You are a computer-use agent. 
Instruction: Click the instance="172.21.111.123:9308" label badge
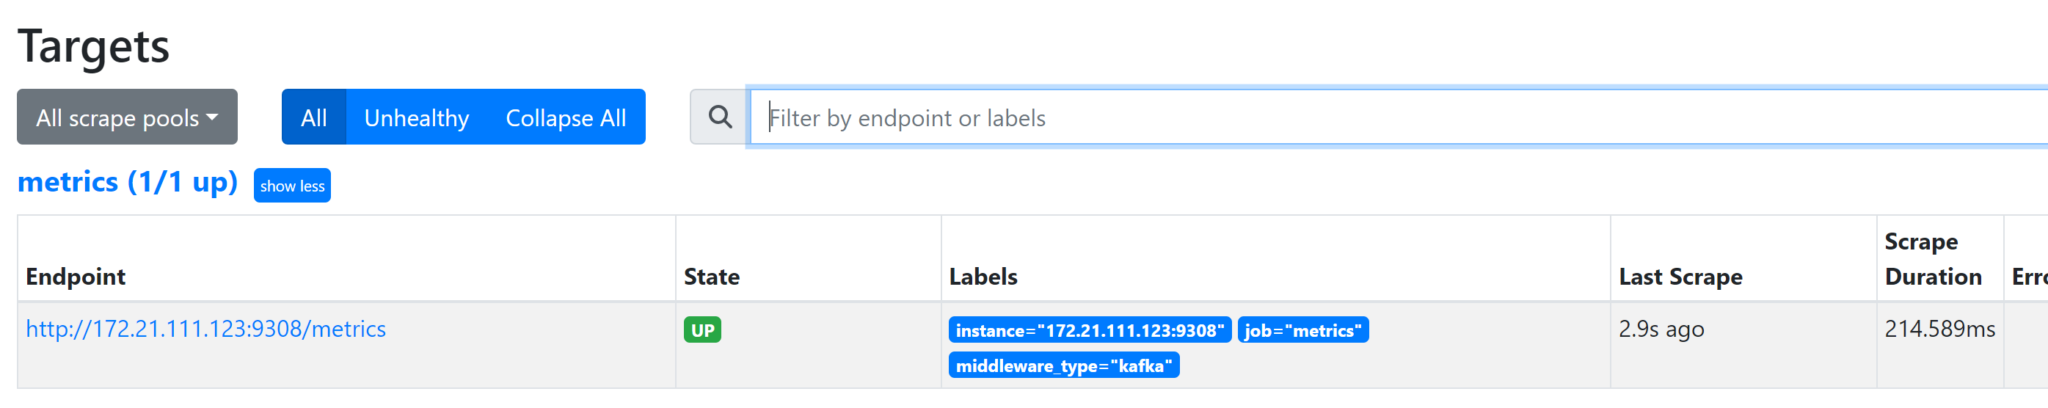point(1090,330)
